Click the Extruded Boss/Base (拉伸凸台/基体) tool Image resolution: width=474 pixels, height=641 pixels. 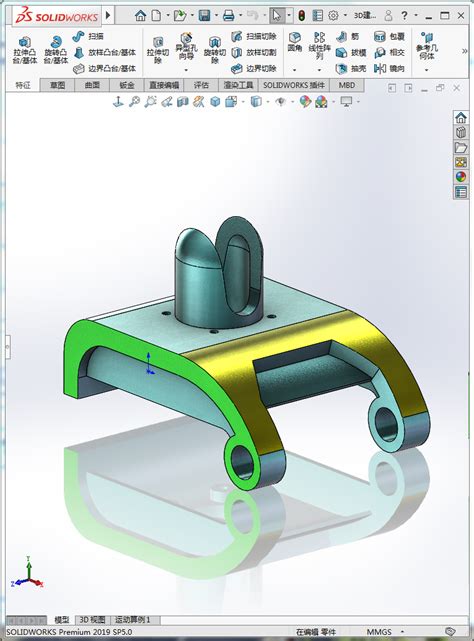tap(25, 50)
